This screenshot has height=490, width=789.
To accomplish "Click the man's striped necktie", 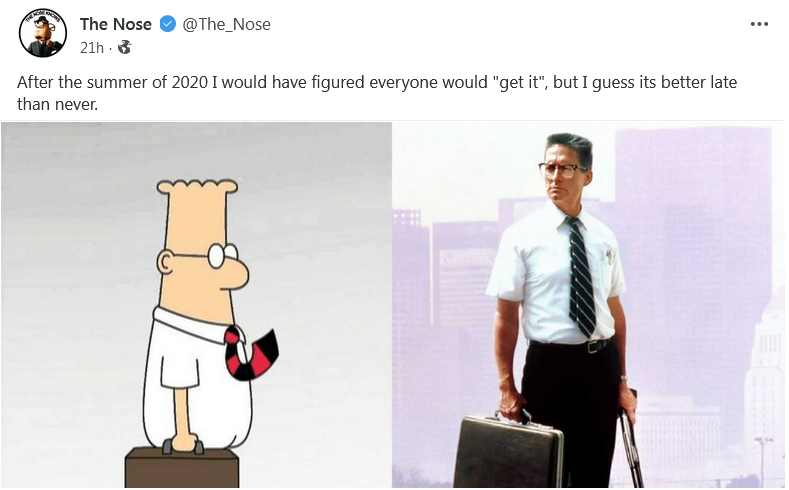I will tap(581, 277).
